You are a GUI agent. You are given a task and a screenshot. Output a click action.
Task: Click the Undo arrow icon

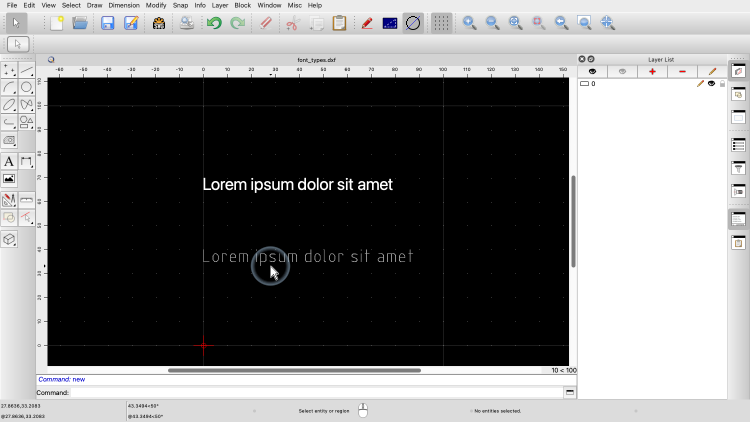tap(214, 23)
